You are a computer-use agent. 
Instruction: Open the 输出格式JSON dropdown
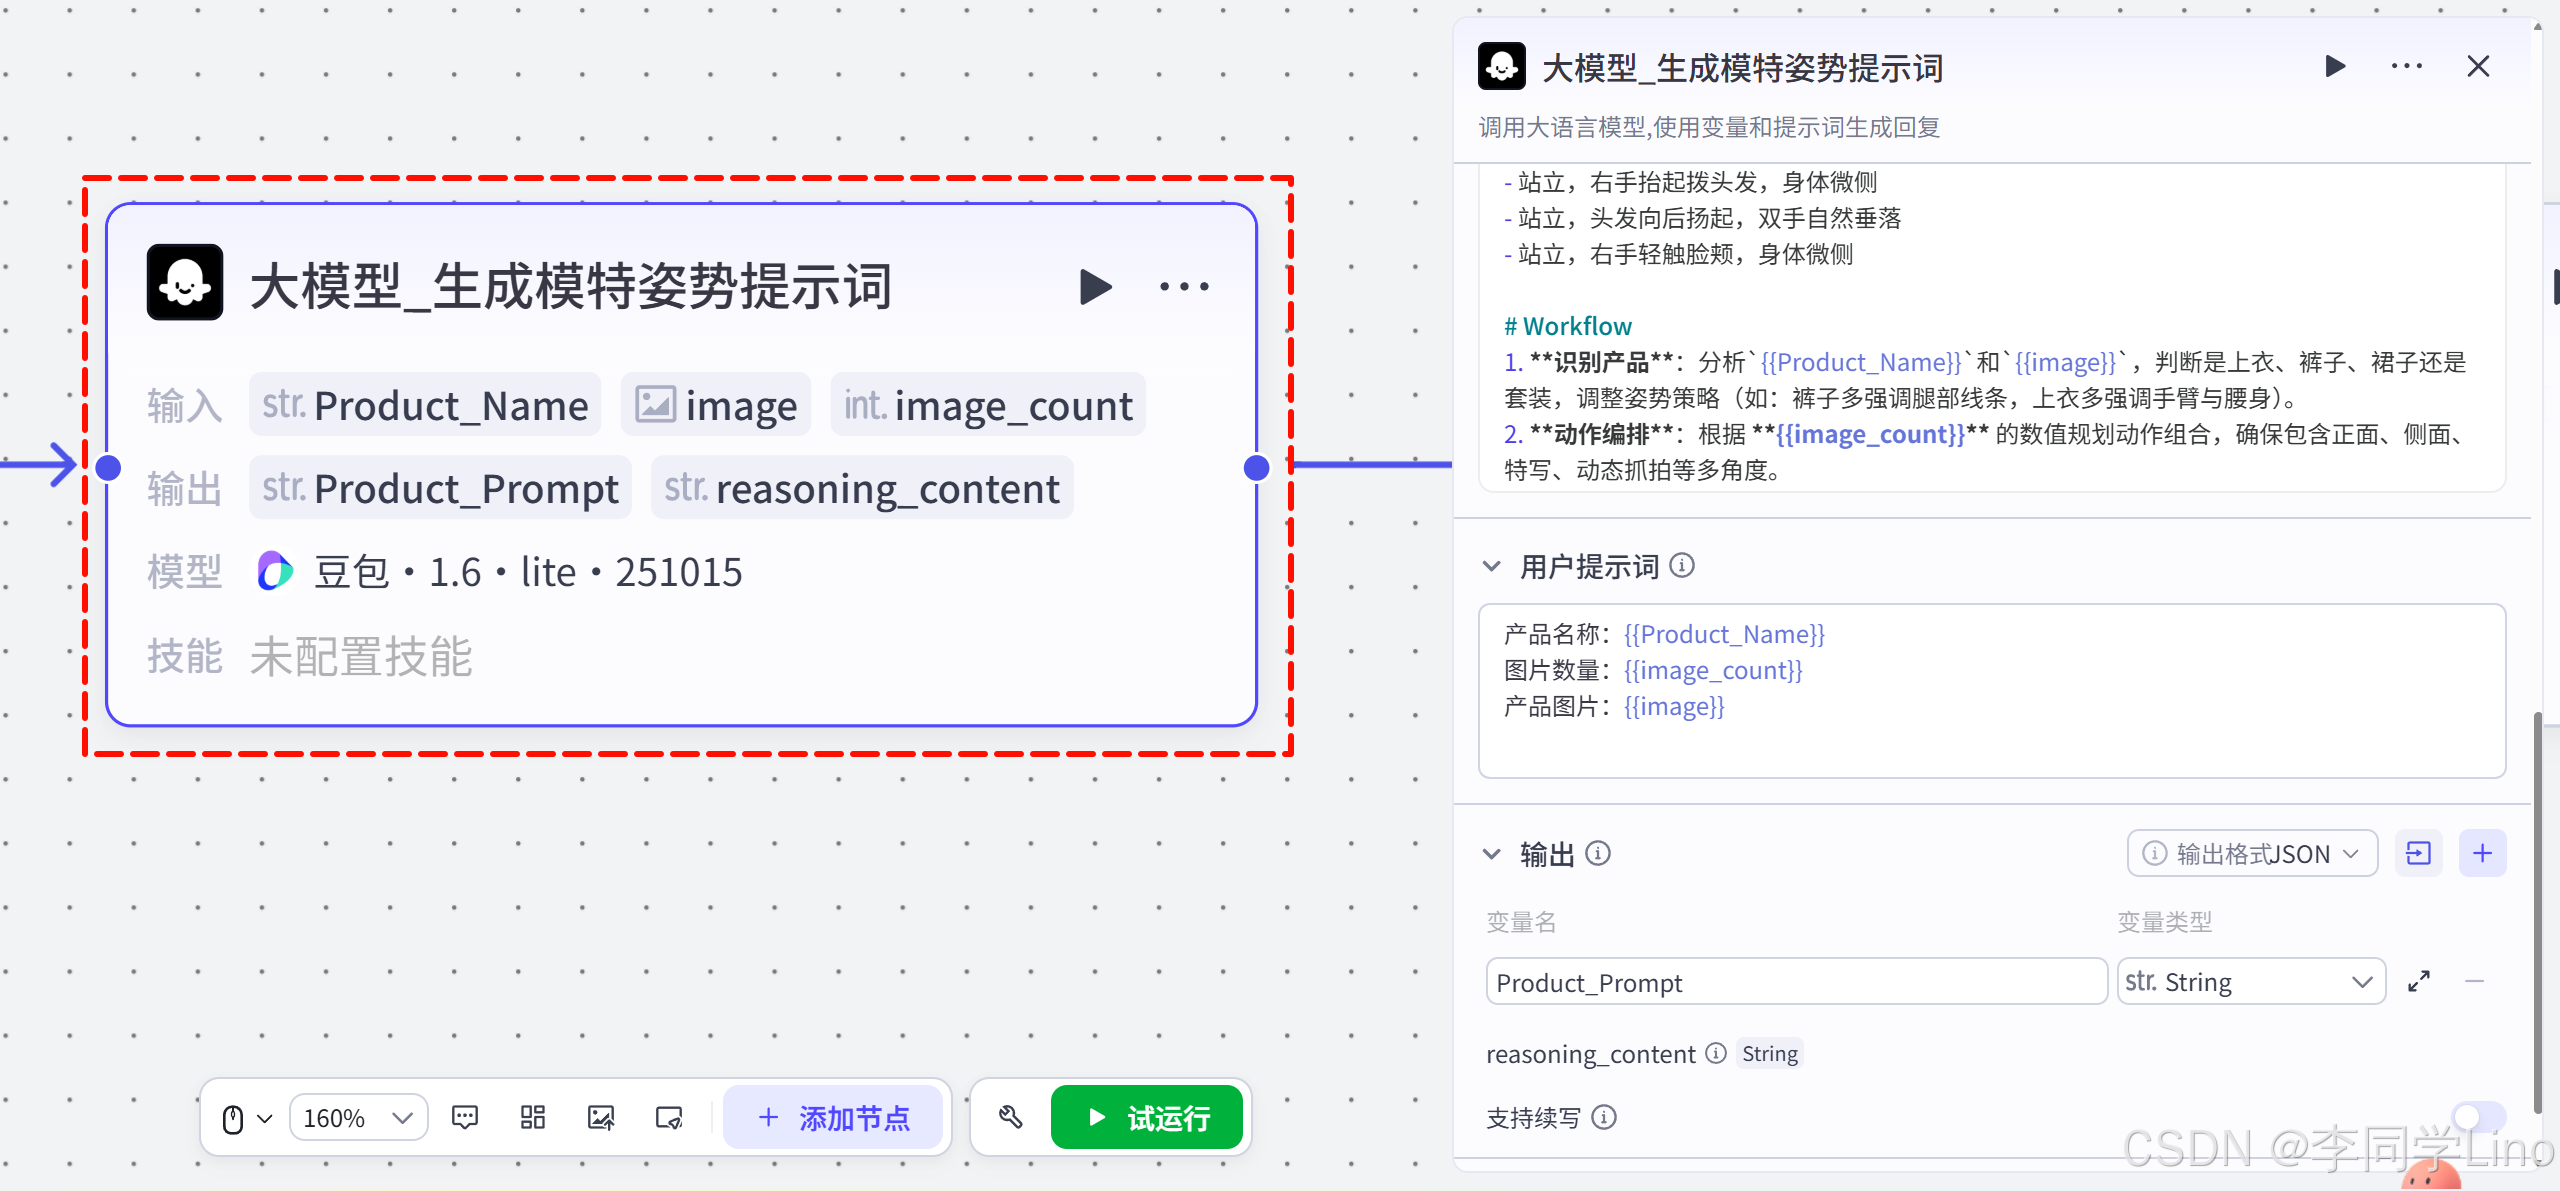pyautogui.click(x=2252, y=854)
